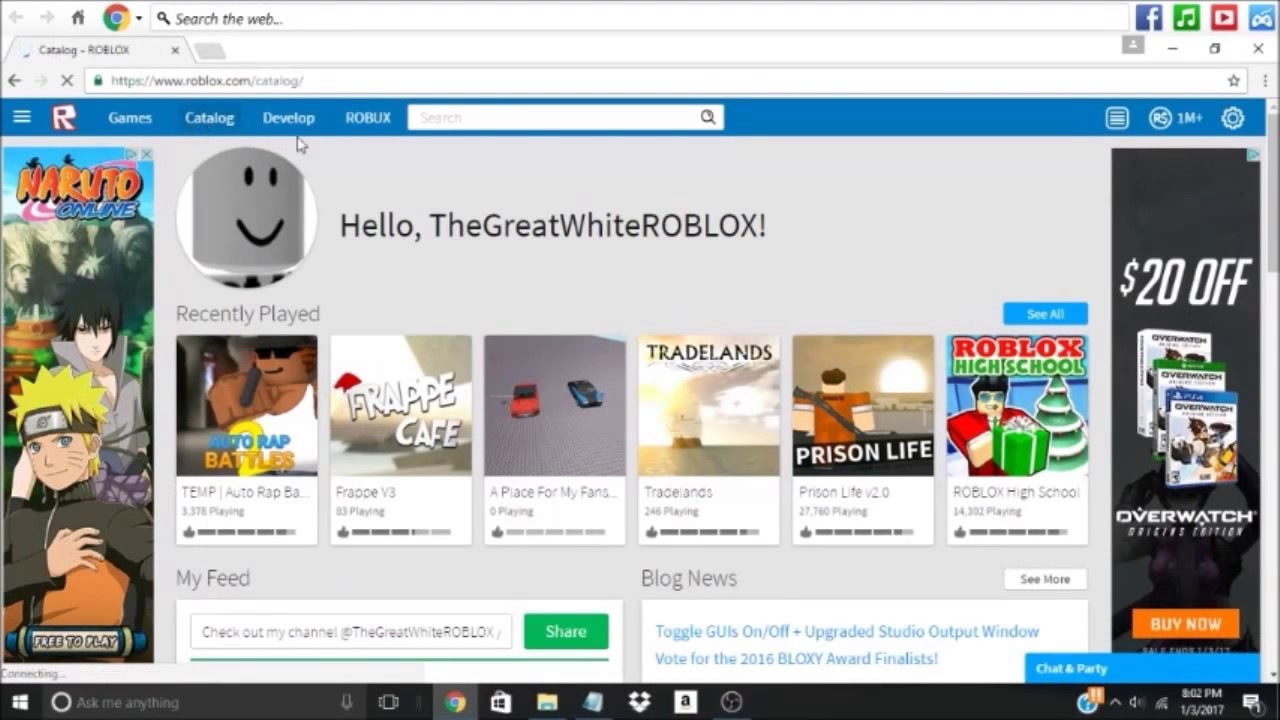Open 'A Place For My Fans' game thumbnail
The height and width of the screenshot is (720, 1280).
555,406
